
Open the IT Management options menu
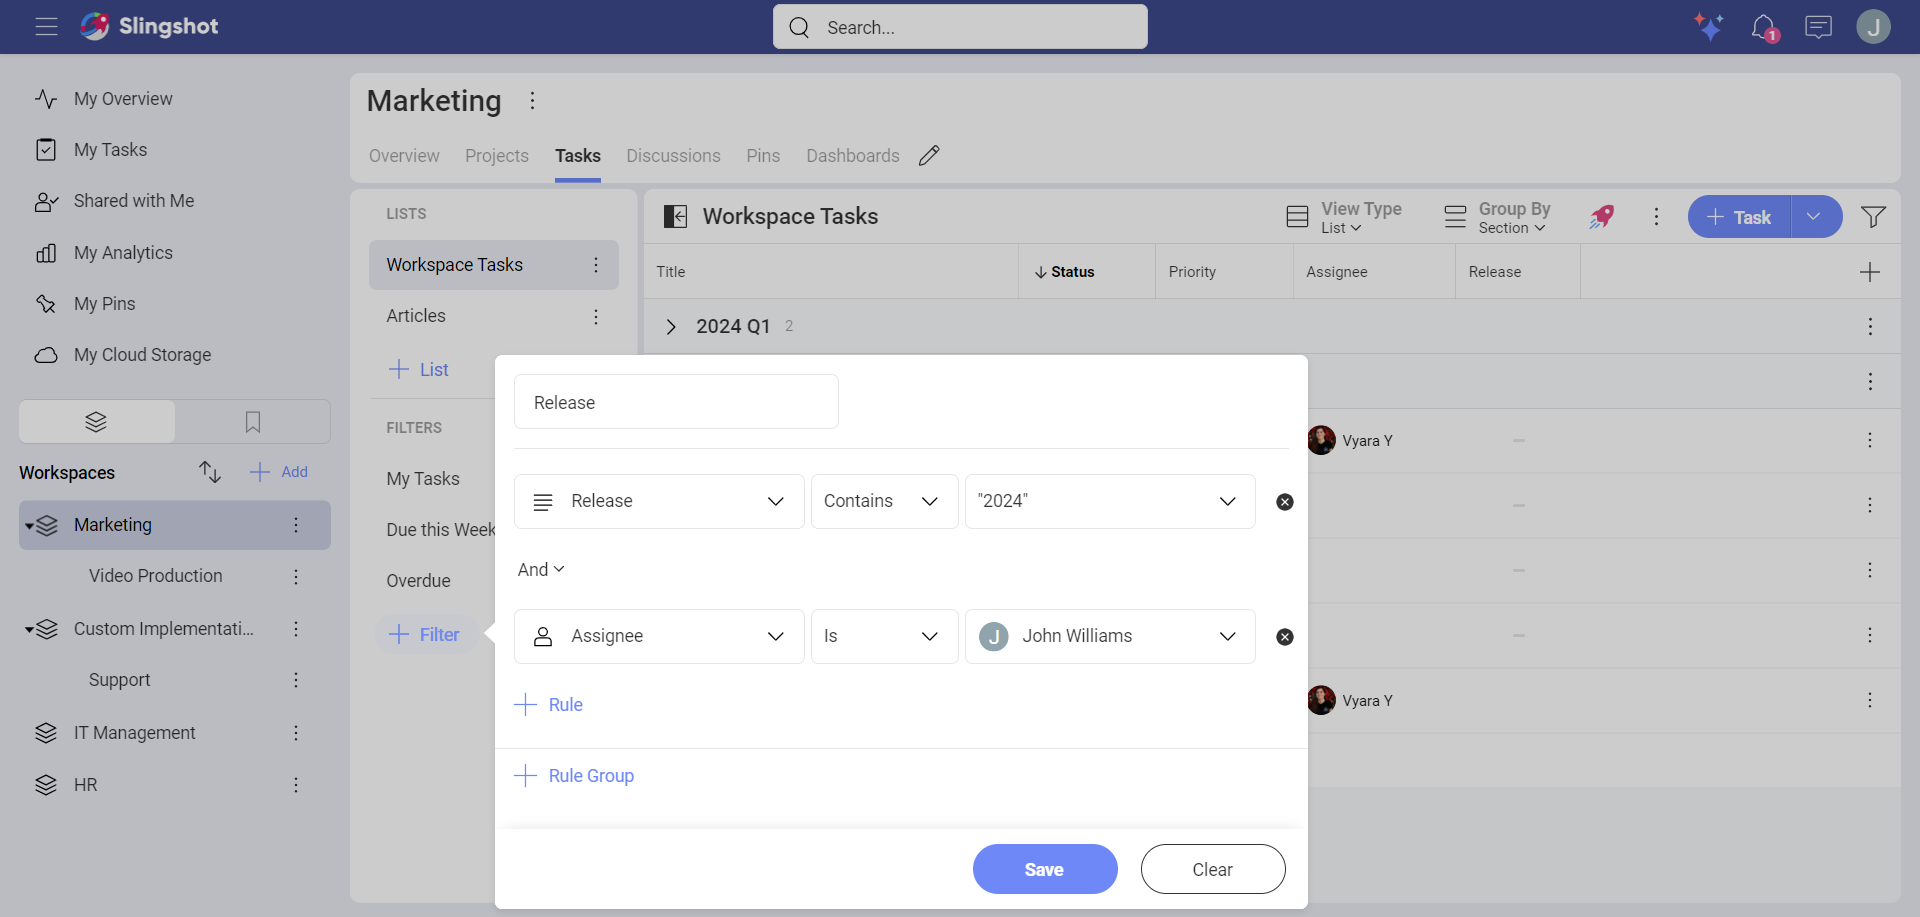point(296,733)
